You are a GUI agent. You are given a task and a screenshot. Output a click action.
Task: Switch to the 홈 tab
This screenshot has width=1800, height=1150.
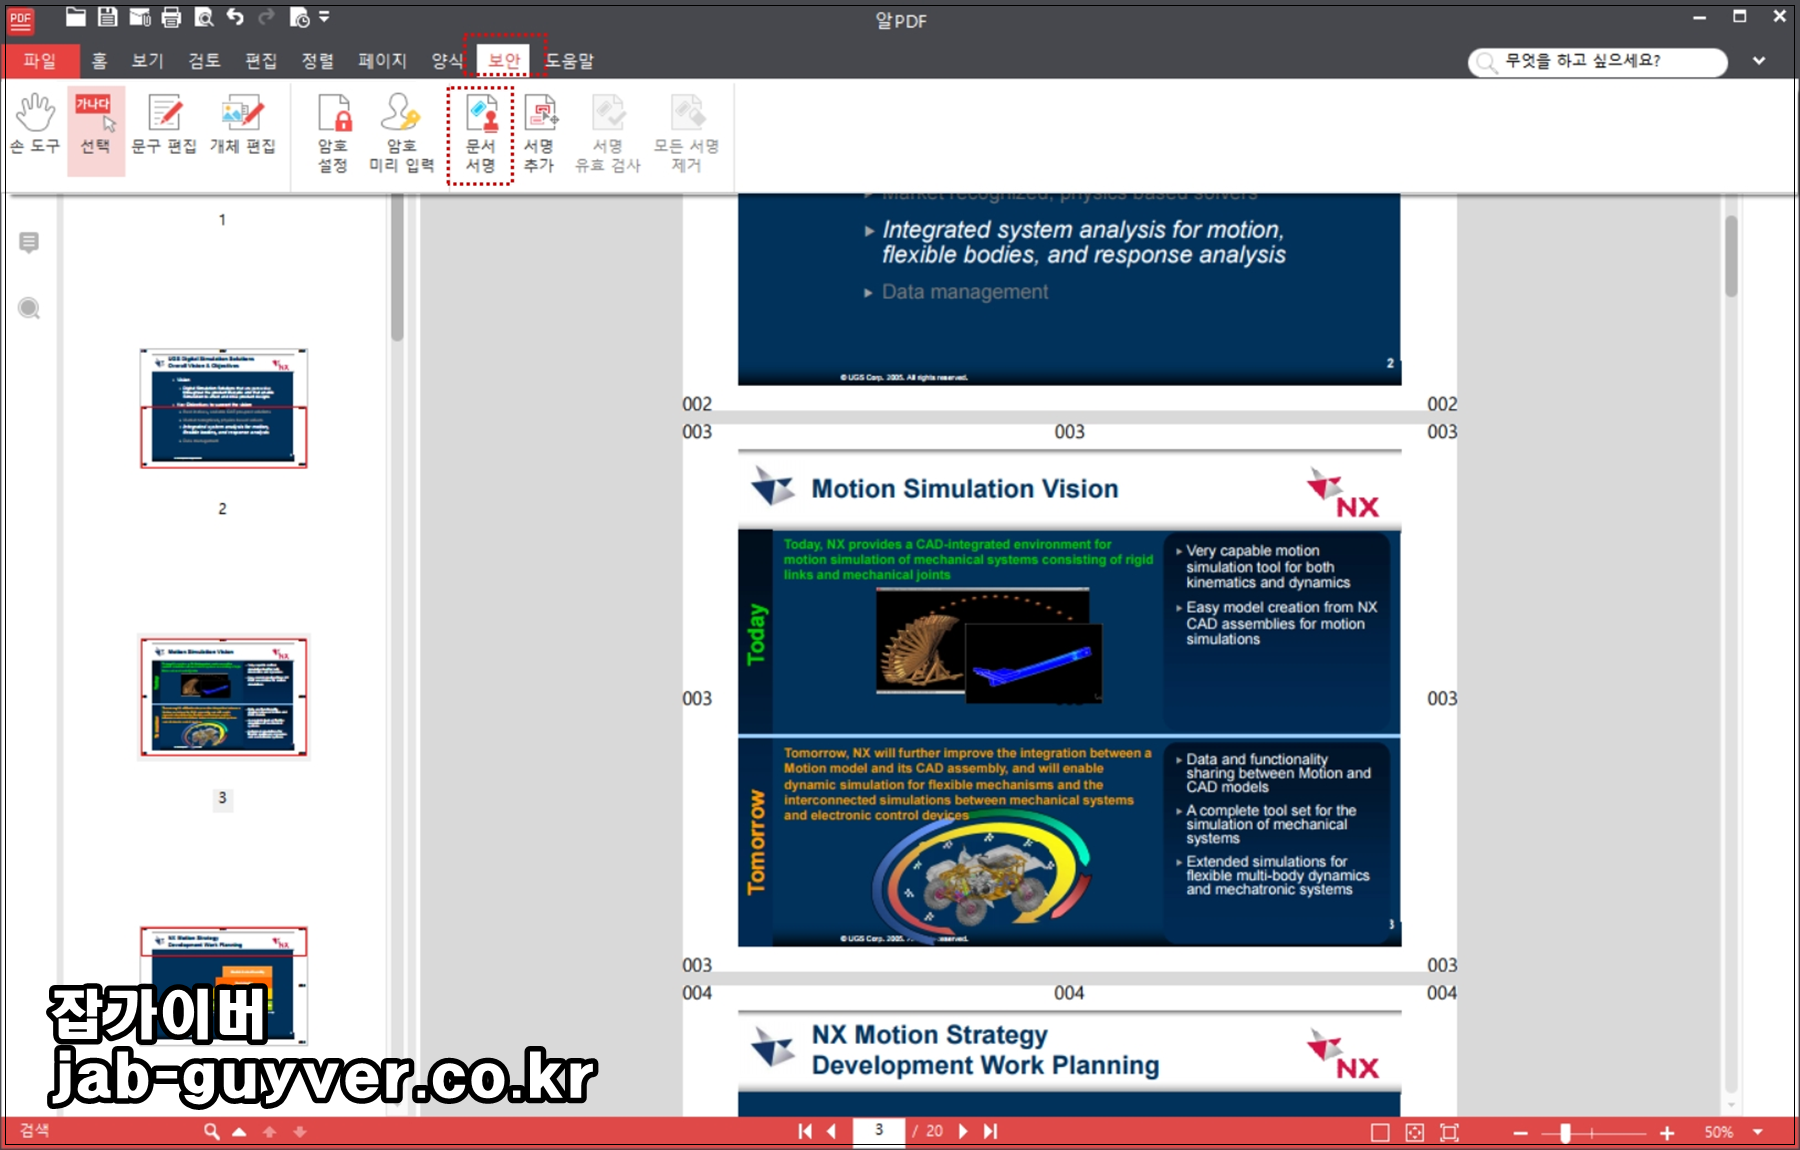click(x=99, y=61)
